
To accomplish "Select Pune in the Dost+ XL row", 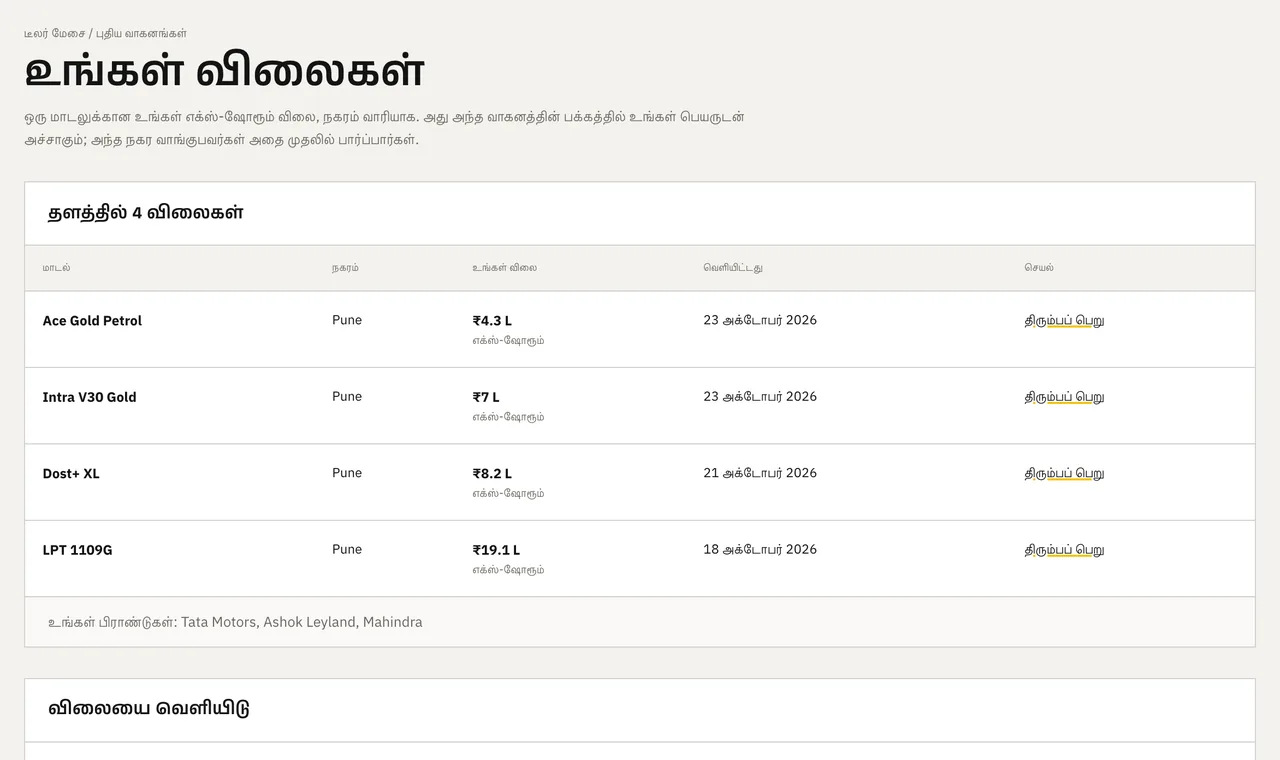I will [x=347, y=473].
